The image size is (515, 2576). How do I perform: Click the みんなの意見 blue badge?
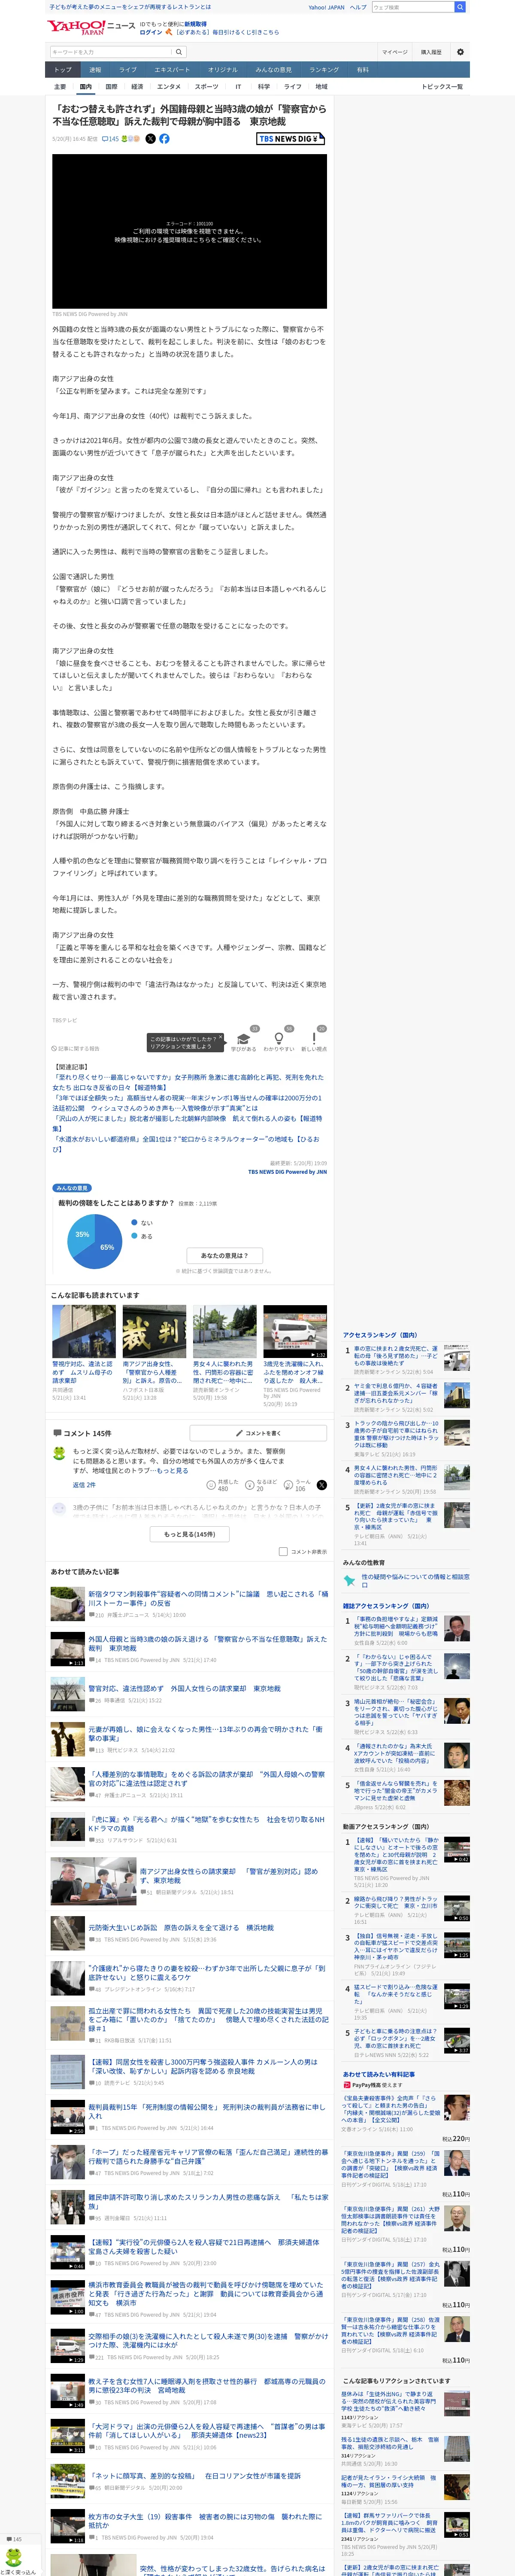[72, 1188]
